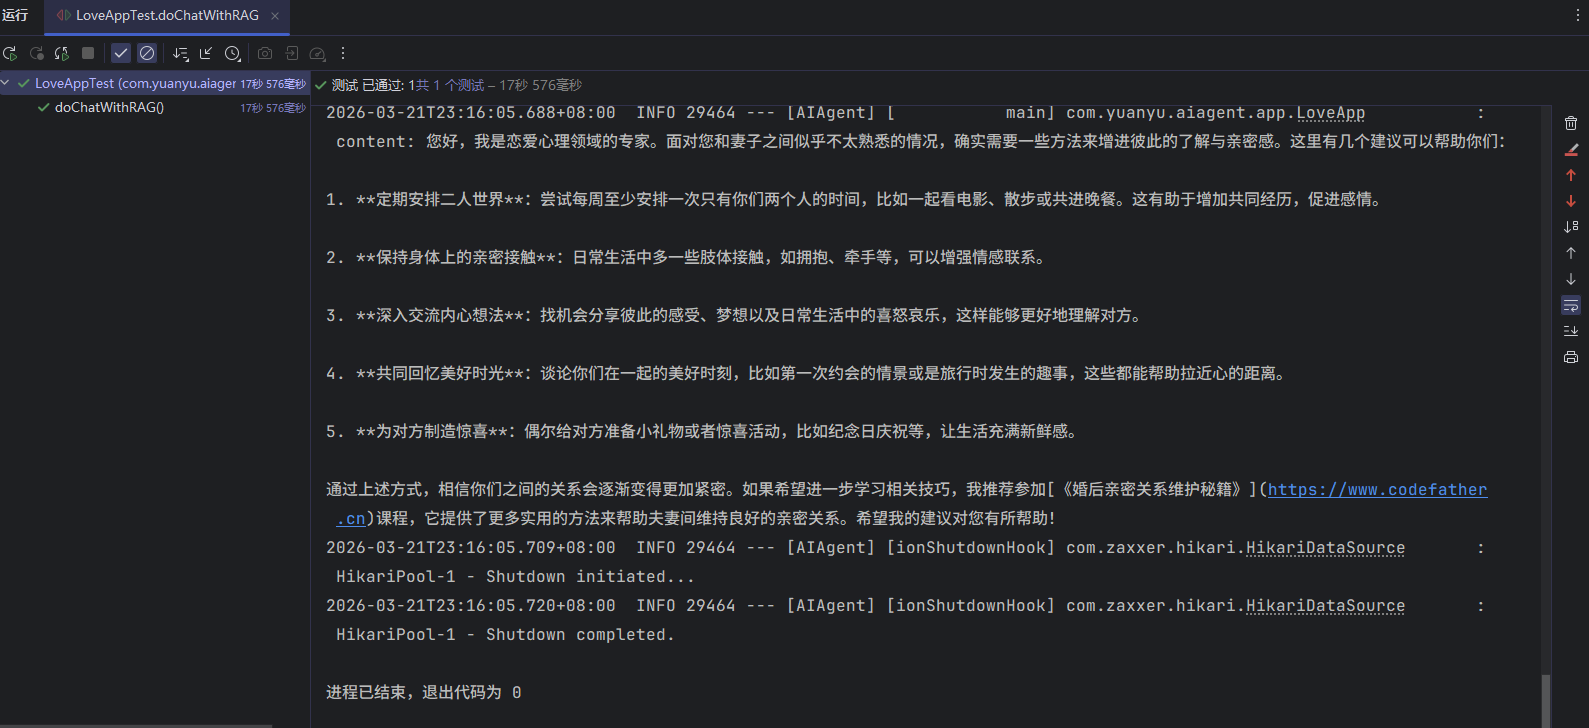This screenshot has height=728, width=1589.
Task: Go up the stack trace gray arrow
Action: click(x=1571, y=253)
